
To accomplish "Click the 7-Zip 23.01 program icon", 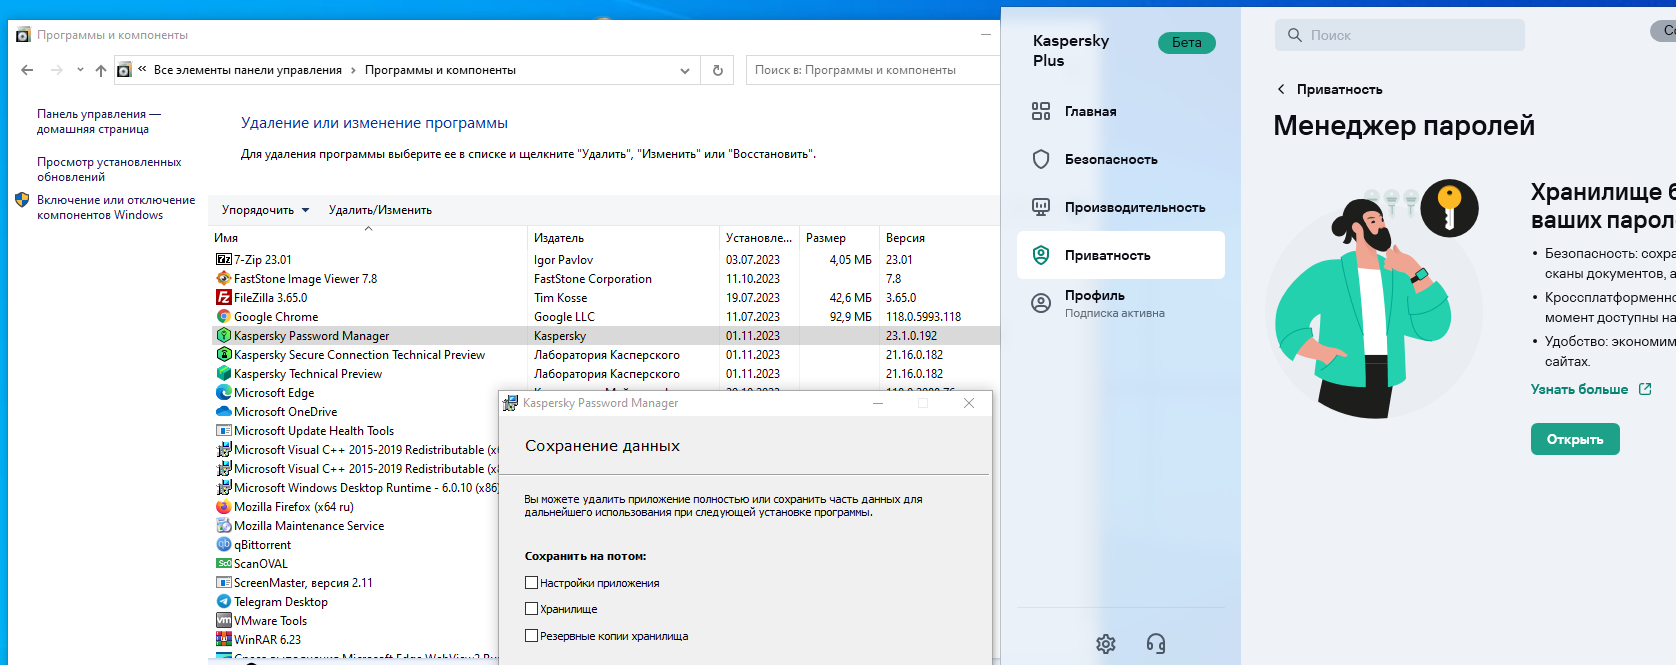I will tap(224, 260).
